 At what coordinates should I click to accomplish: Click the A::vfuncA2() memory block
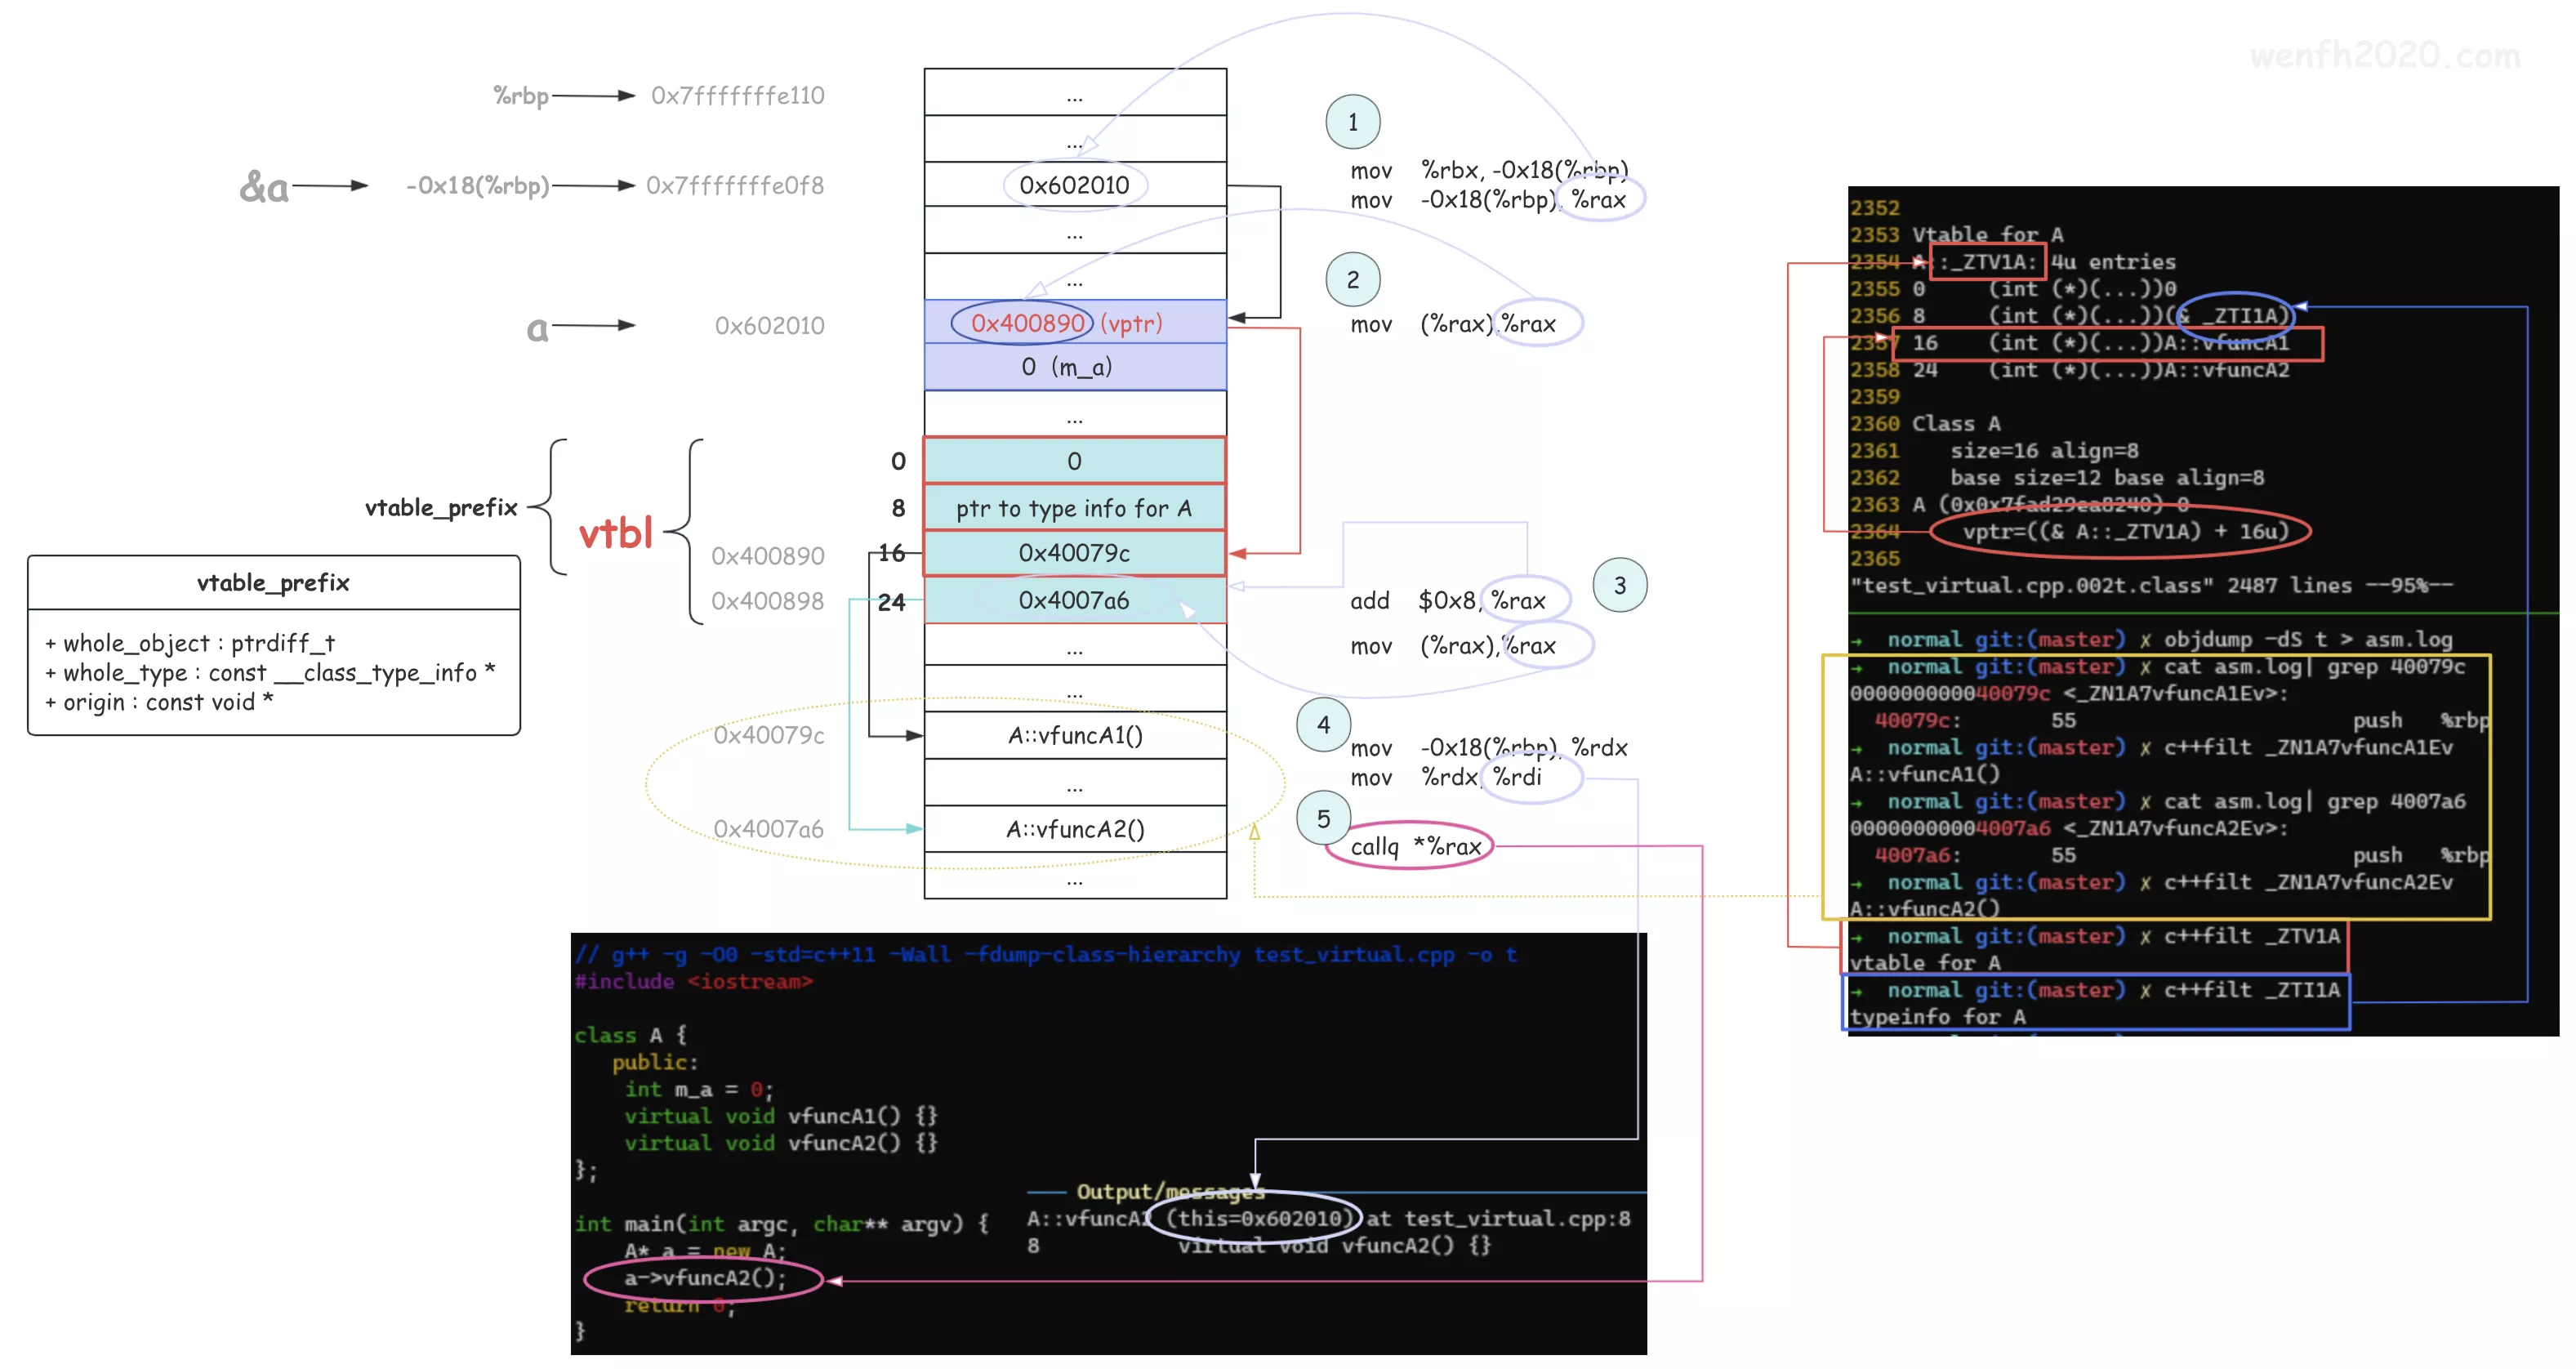tap(1074, 829)
